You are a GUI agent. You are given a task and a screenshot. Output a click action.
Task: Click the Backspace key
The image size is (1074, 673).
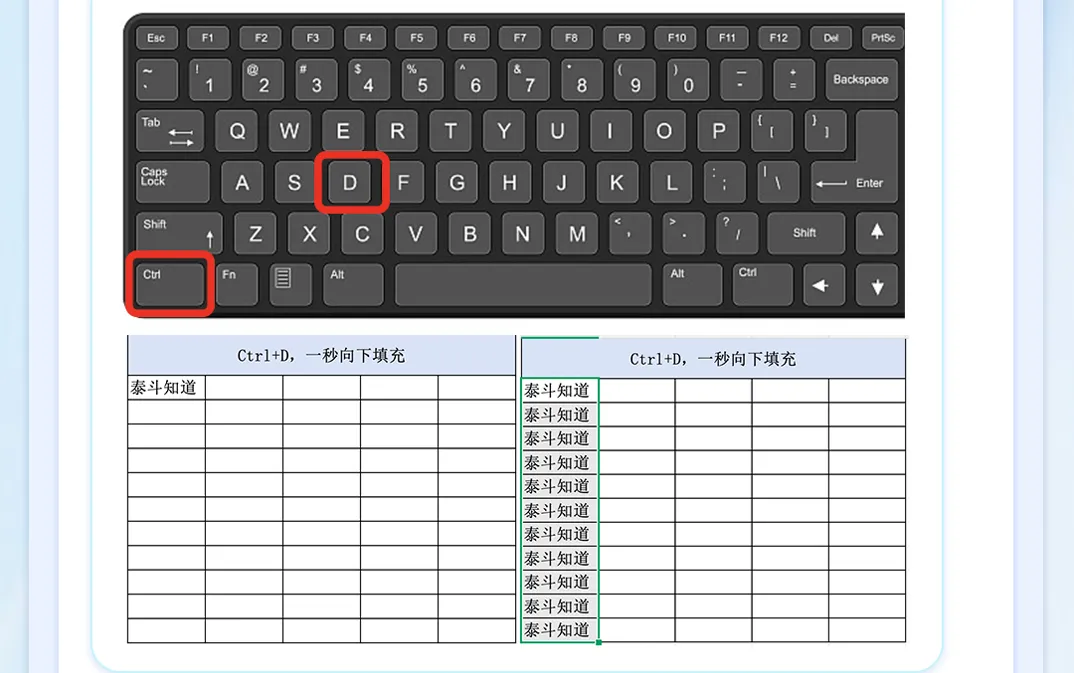(861, 79)
